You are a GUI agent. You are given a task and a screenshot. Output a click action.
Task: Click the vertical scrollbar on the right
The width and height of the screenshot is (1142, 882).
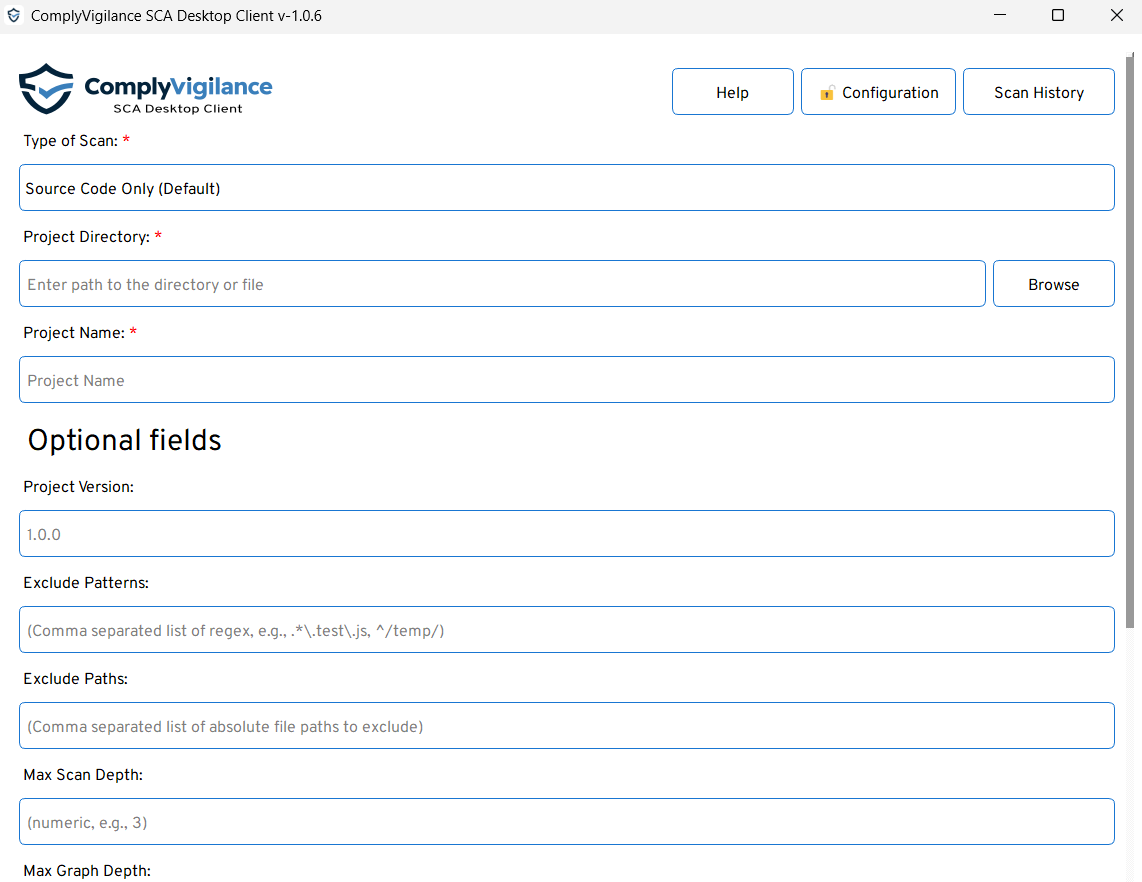pyautogui.click(x=1130, y=350)
